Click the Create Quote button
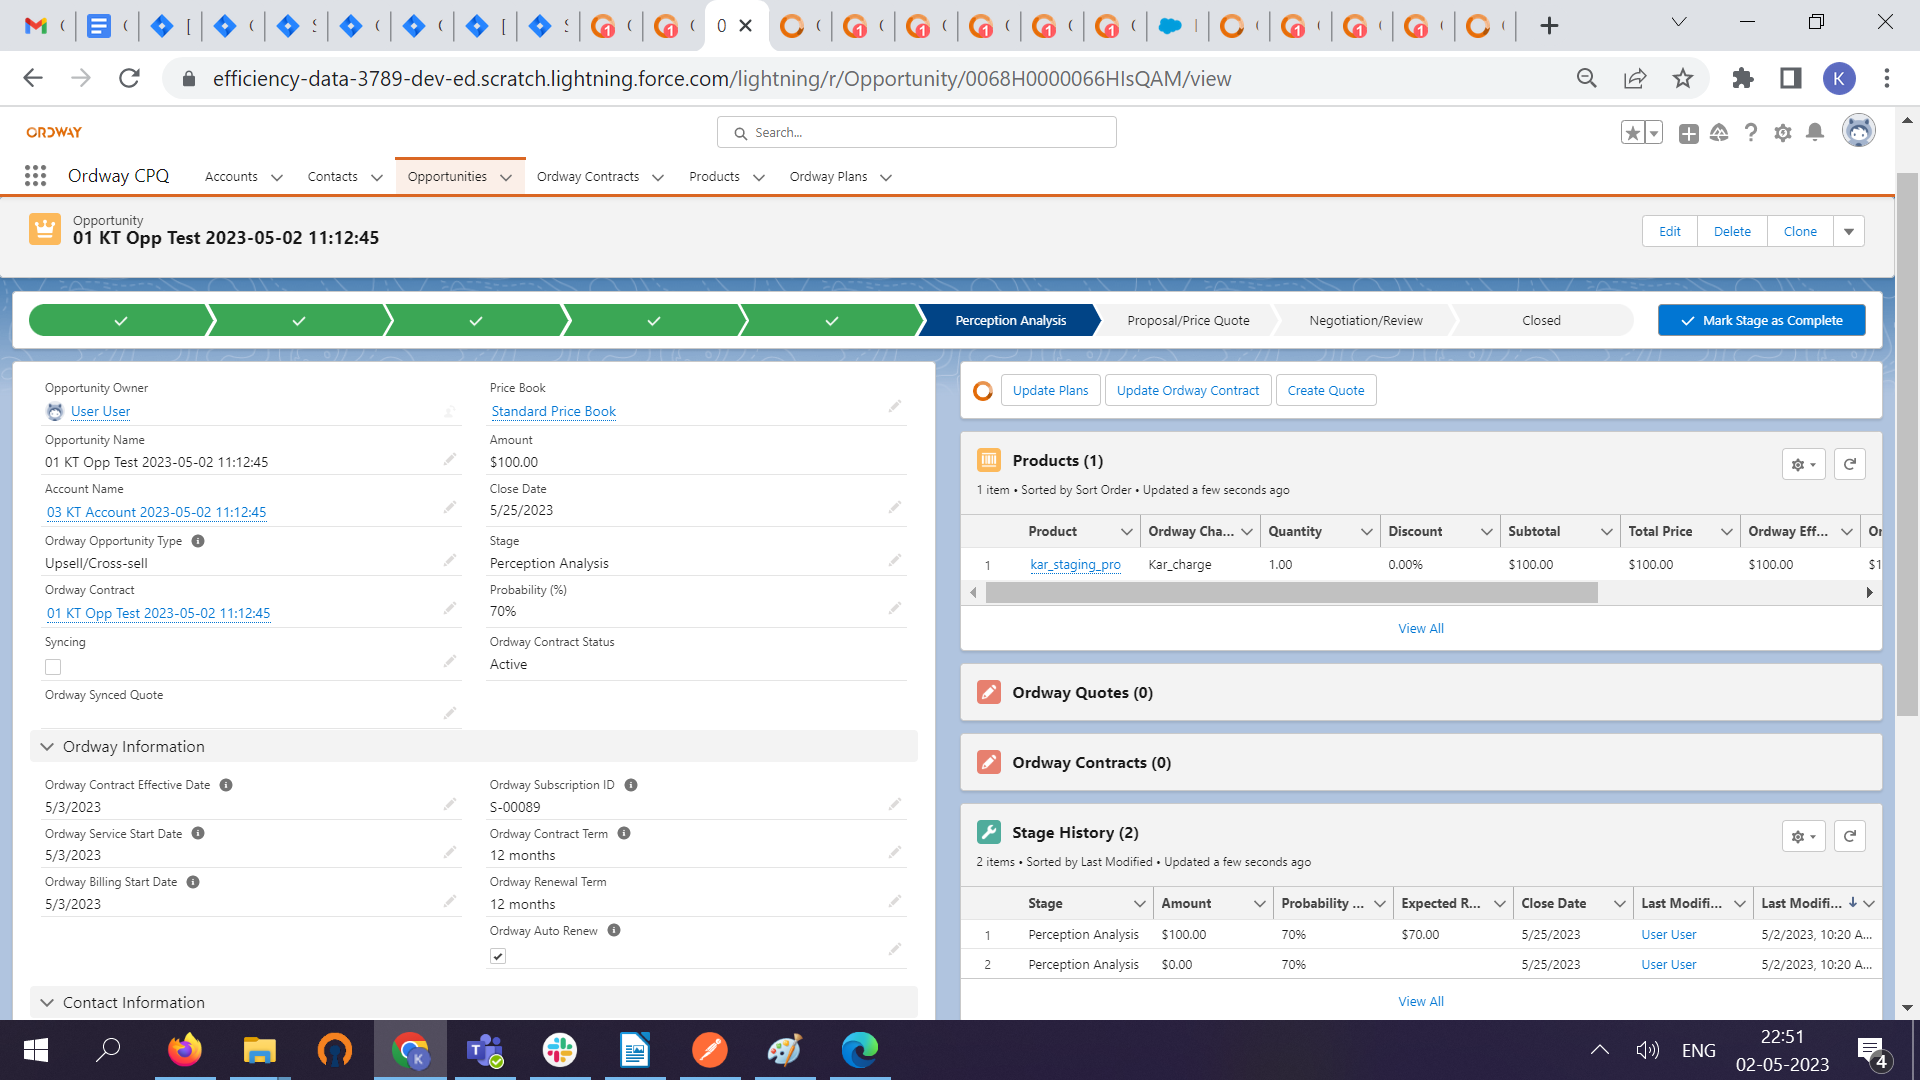This screenshot has width=1920, height=1080. 1326,390
